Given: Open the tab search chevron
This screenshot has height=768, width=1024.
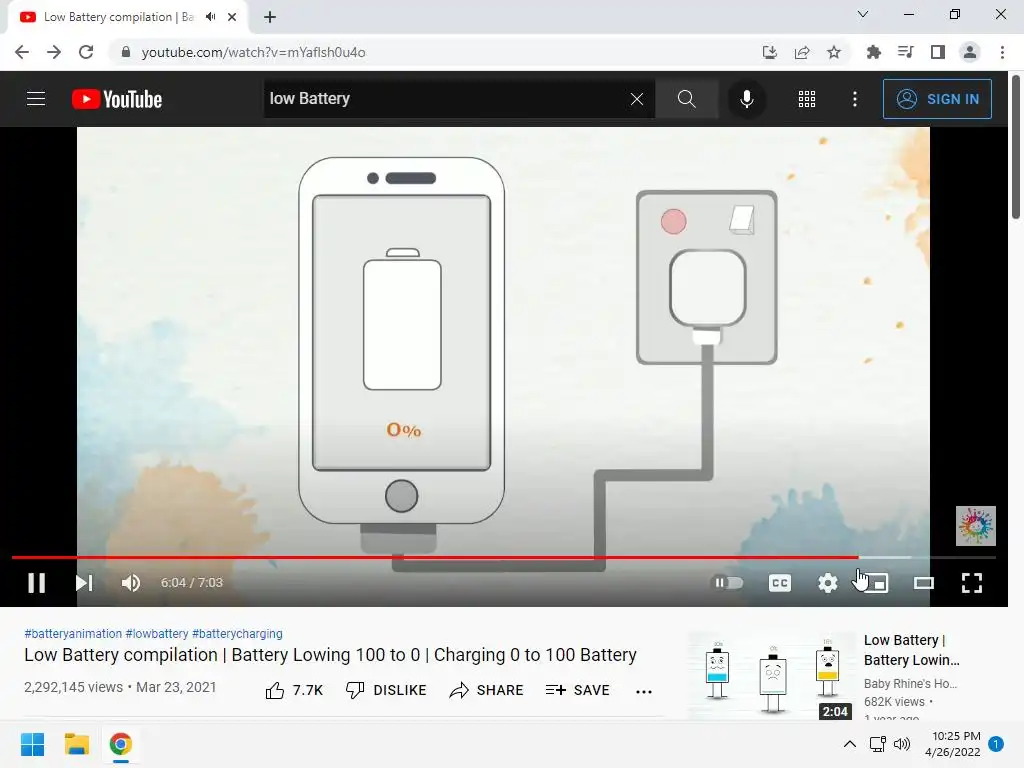Looking at the screenshot, I should [863, 14].
